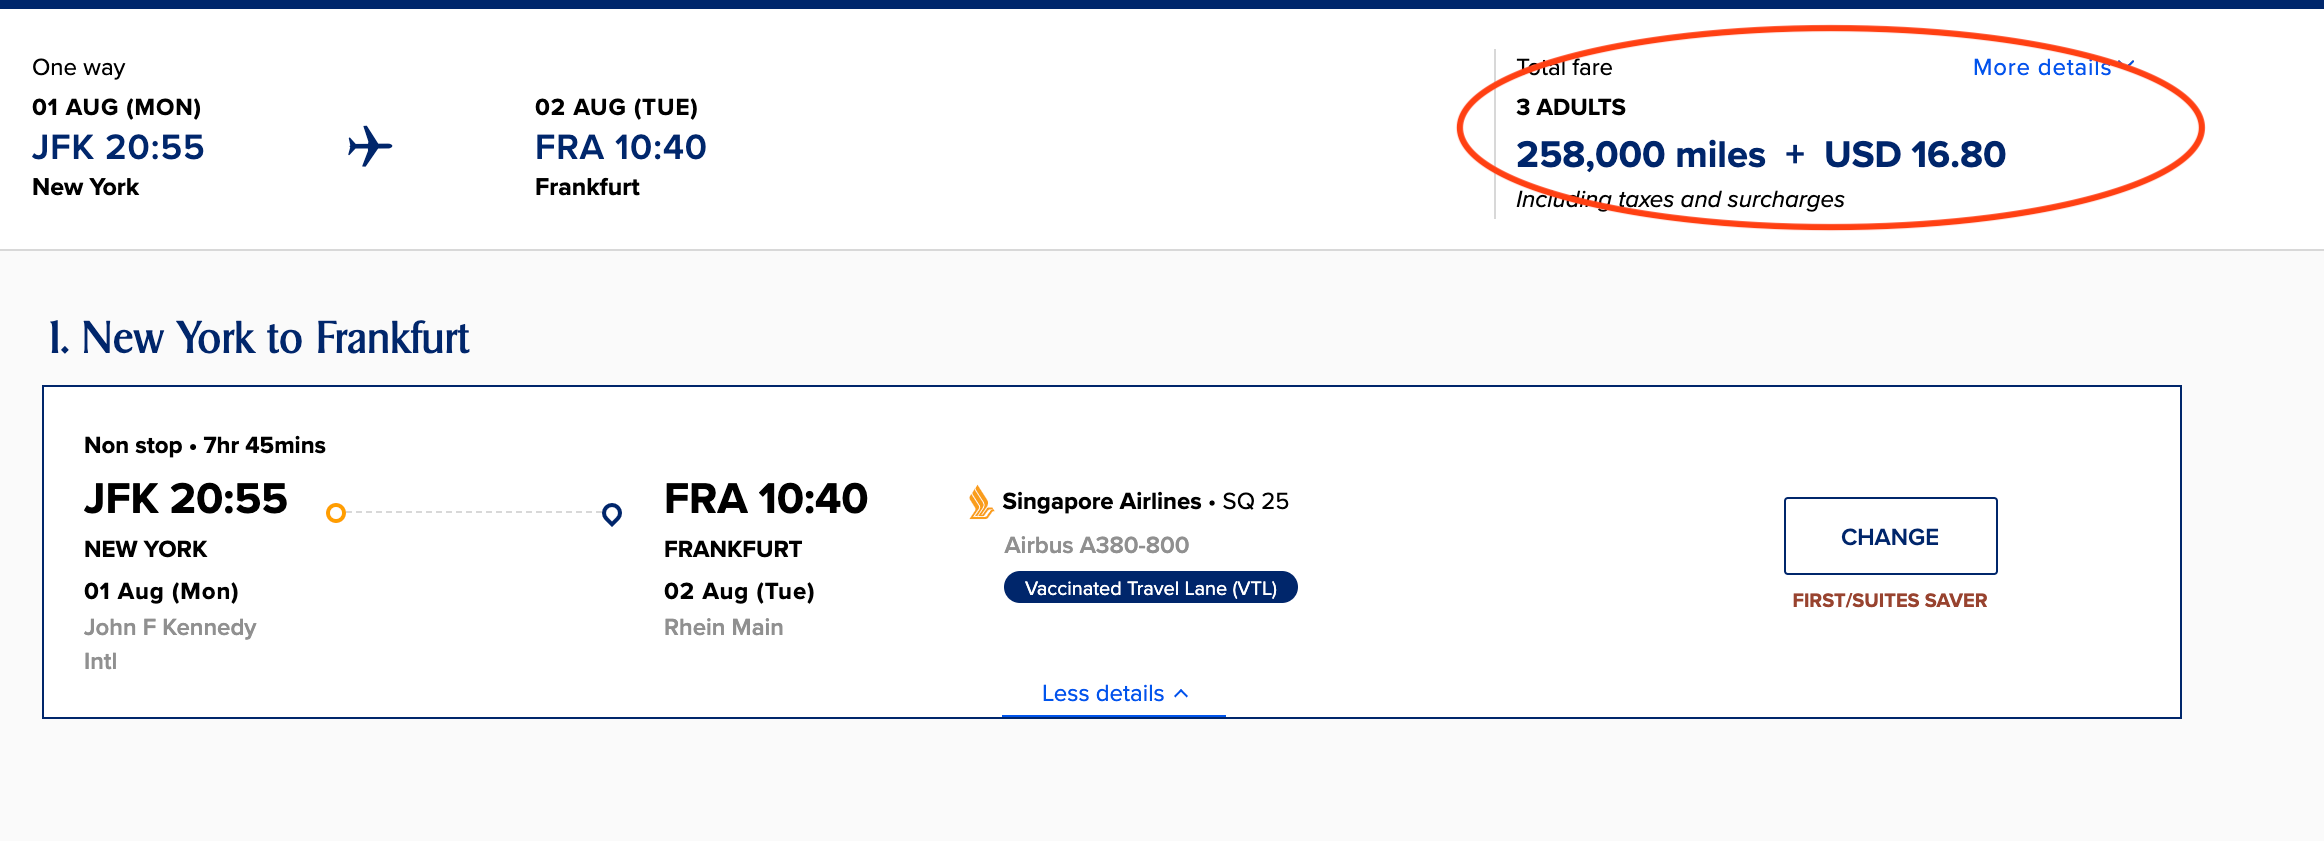Click the Airbus A380-800 aircraft text
The image size is (2324, 841).
[x=1096, y=545]
